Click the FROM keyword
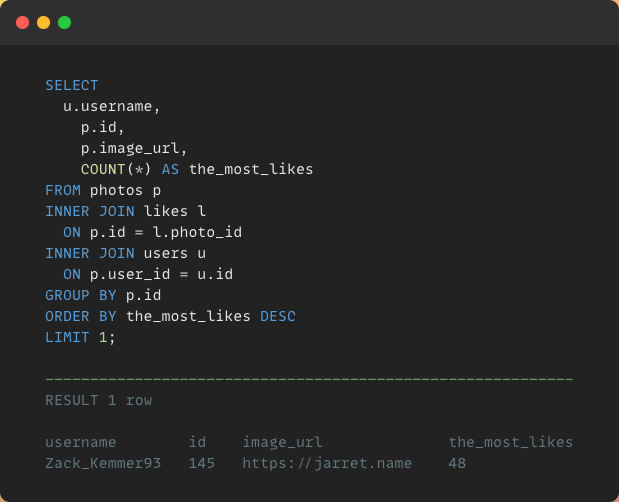This screenshot has width=619, height=502. click(x=63, y=190)
